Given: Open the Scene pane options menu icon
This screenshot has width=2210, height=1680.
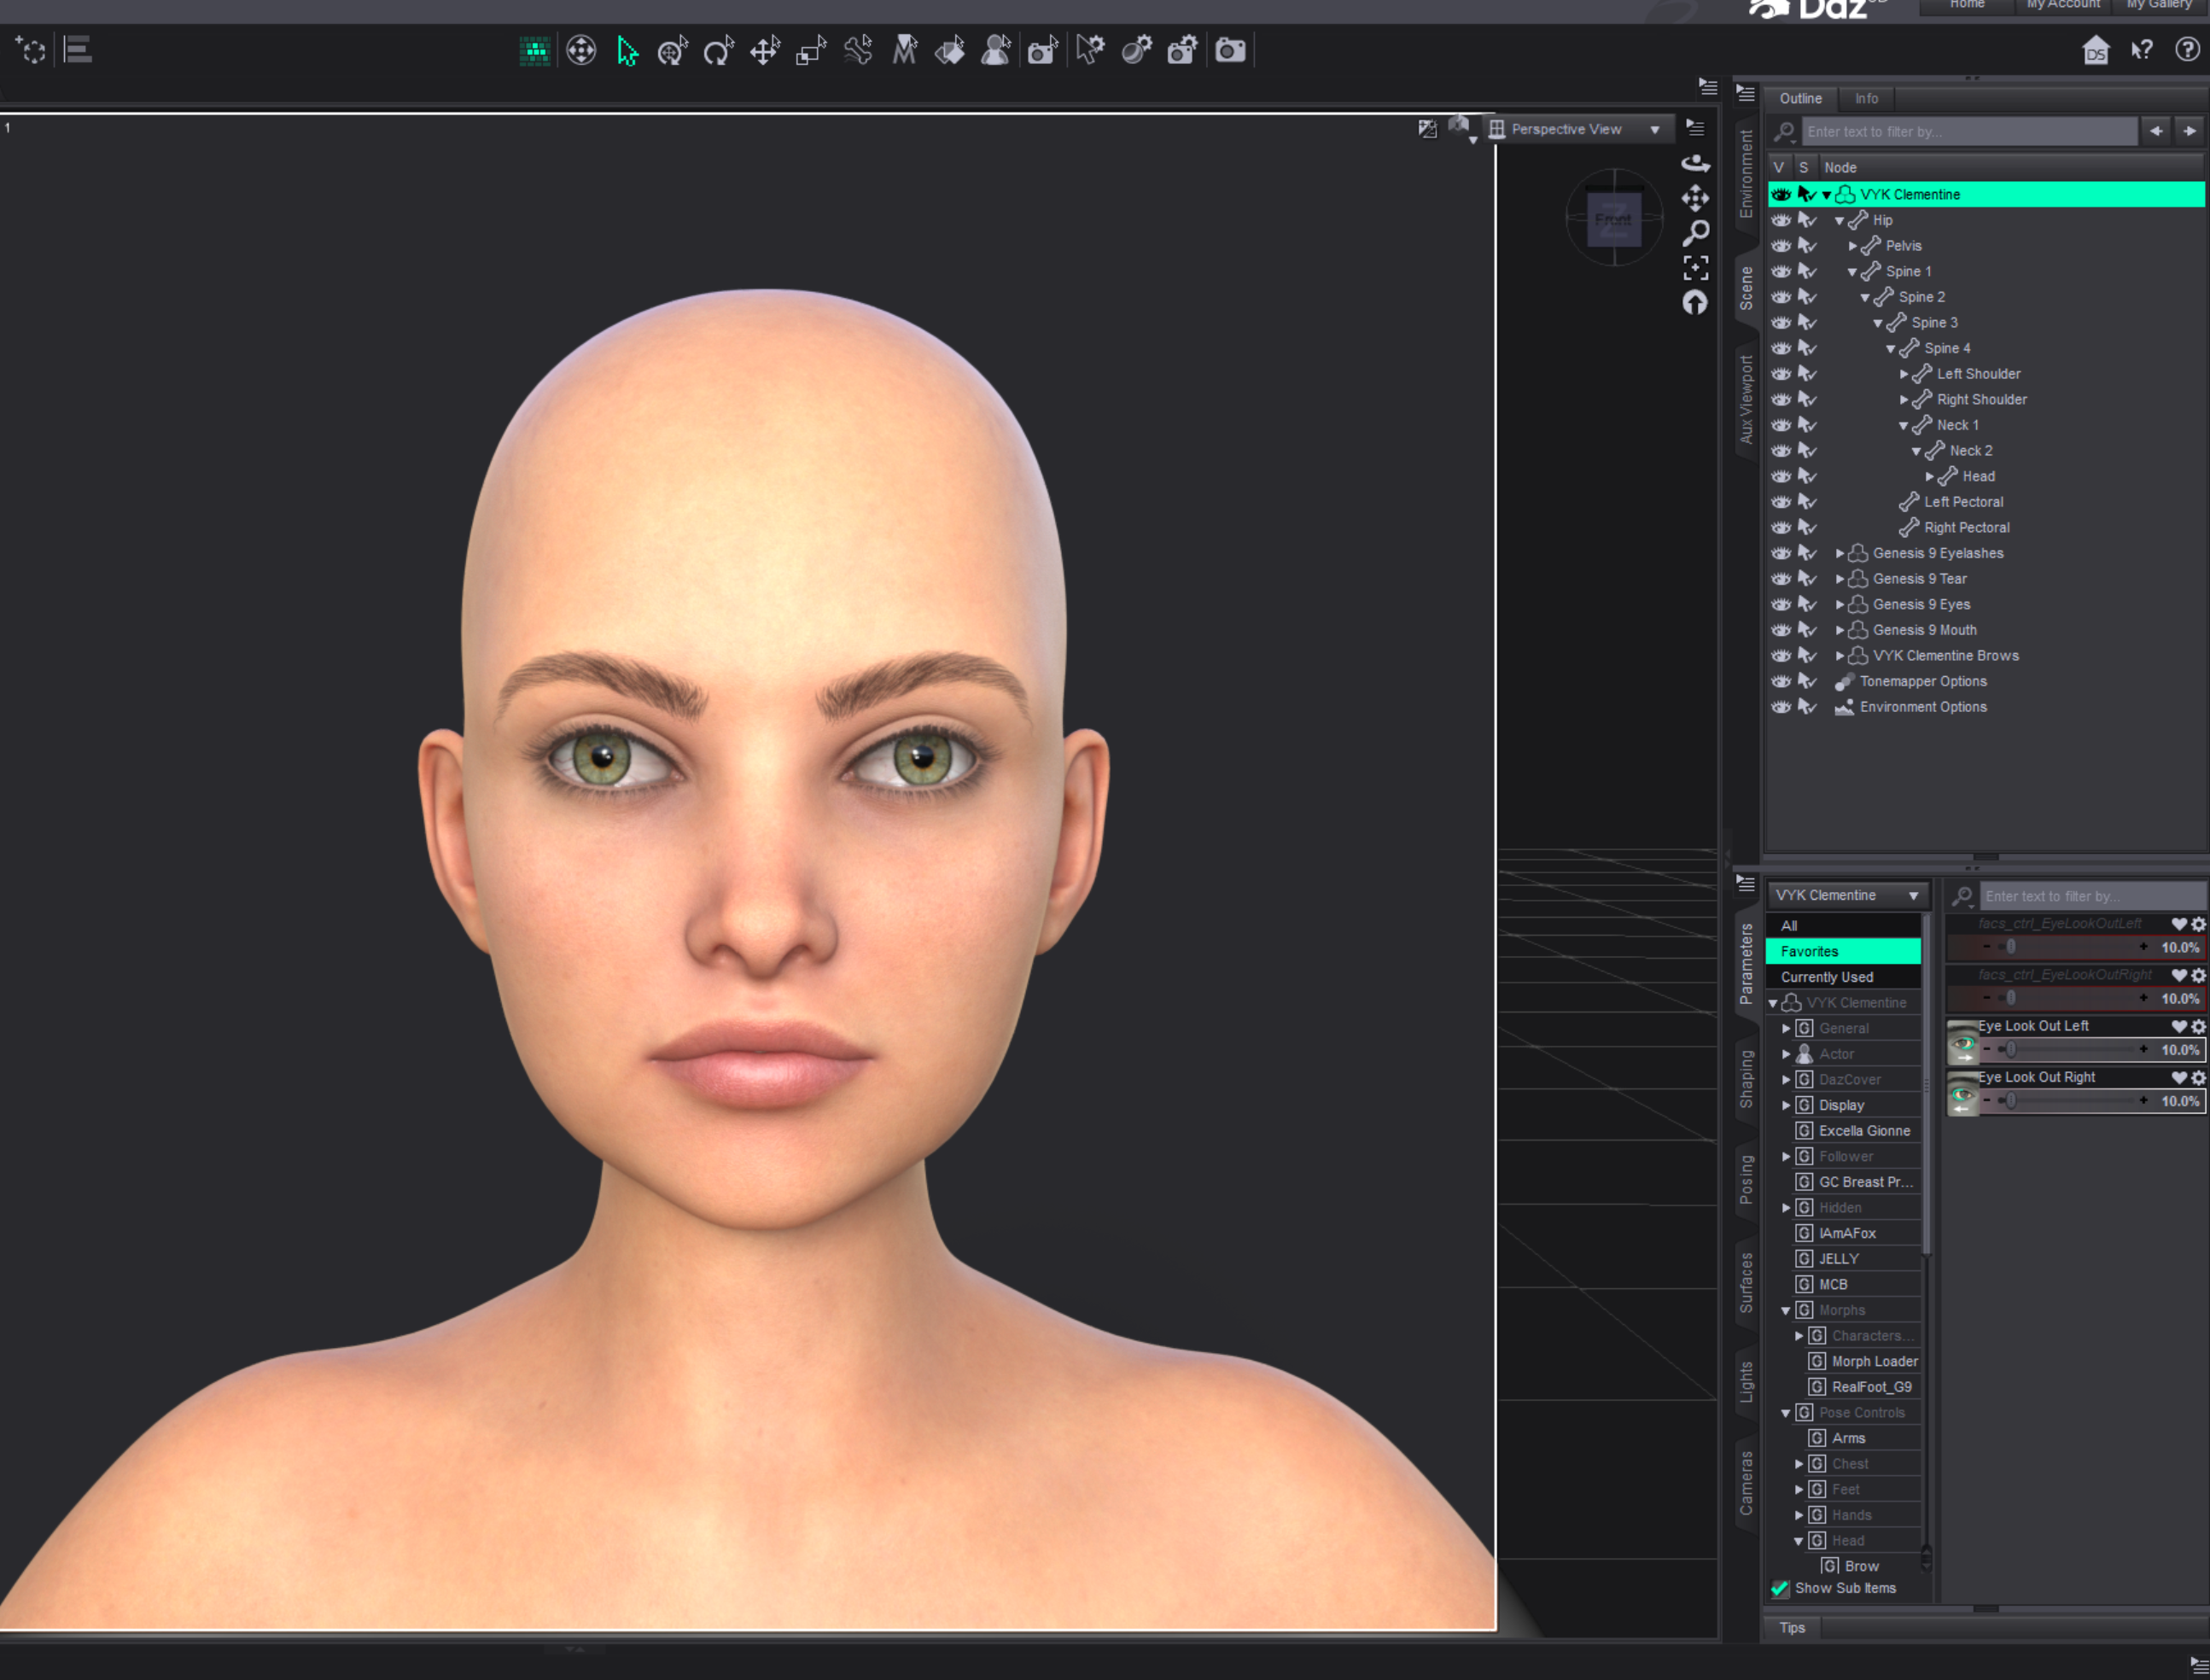Looking at the screenshot, I should [1745, 93].
